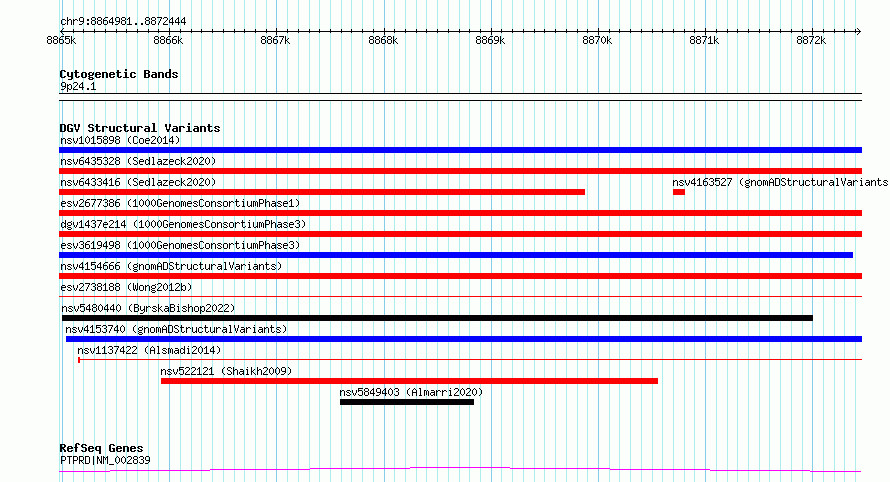Click nsv4163527 gnomAD variant label
This screenshot has width=890, height=482.
click(x=780, y=182)
